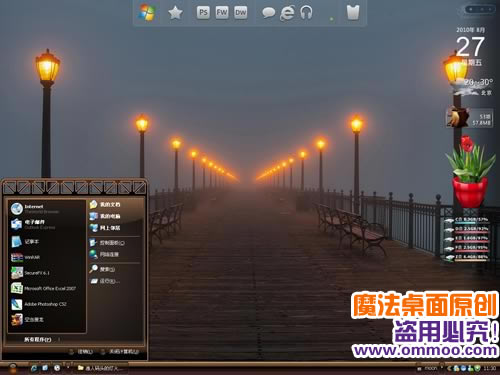
Task: Expand 所有程序 all programs list
Action: point(42,339)
